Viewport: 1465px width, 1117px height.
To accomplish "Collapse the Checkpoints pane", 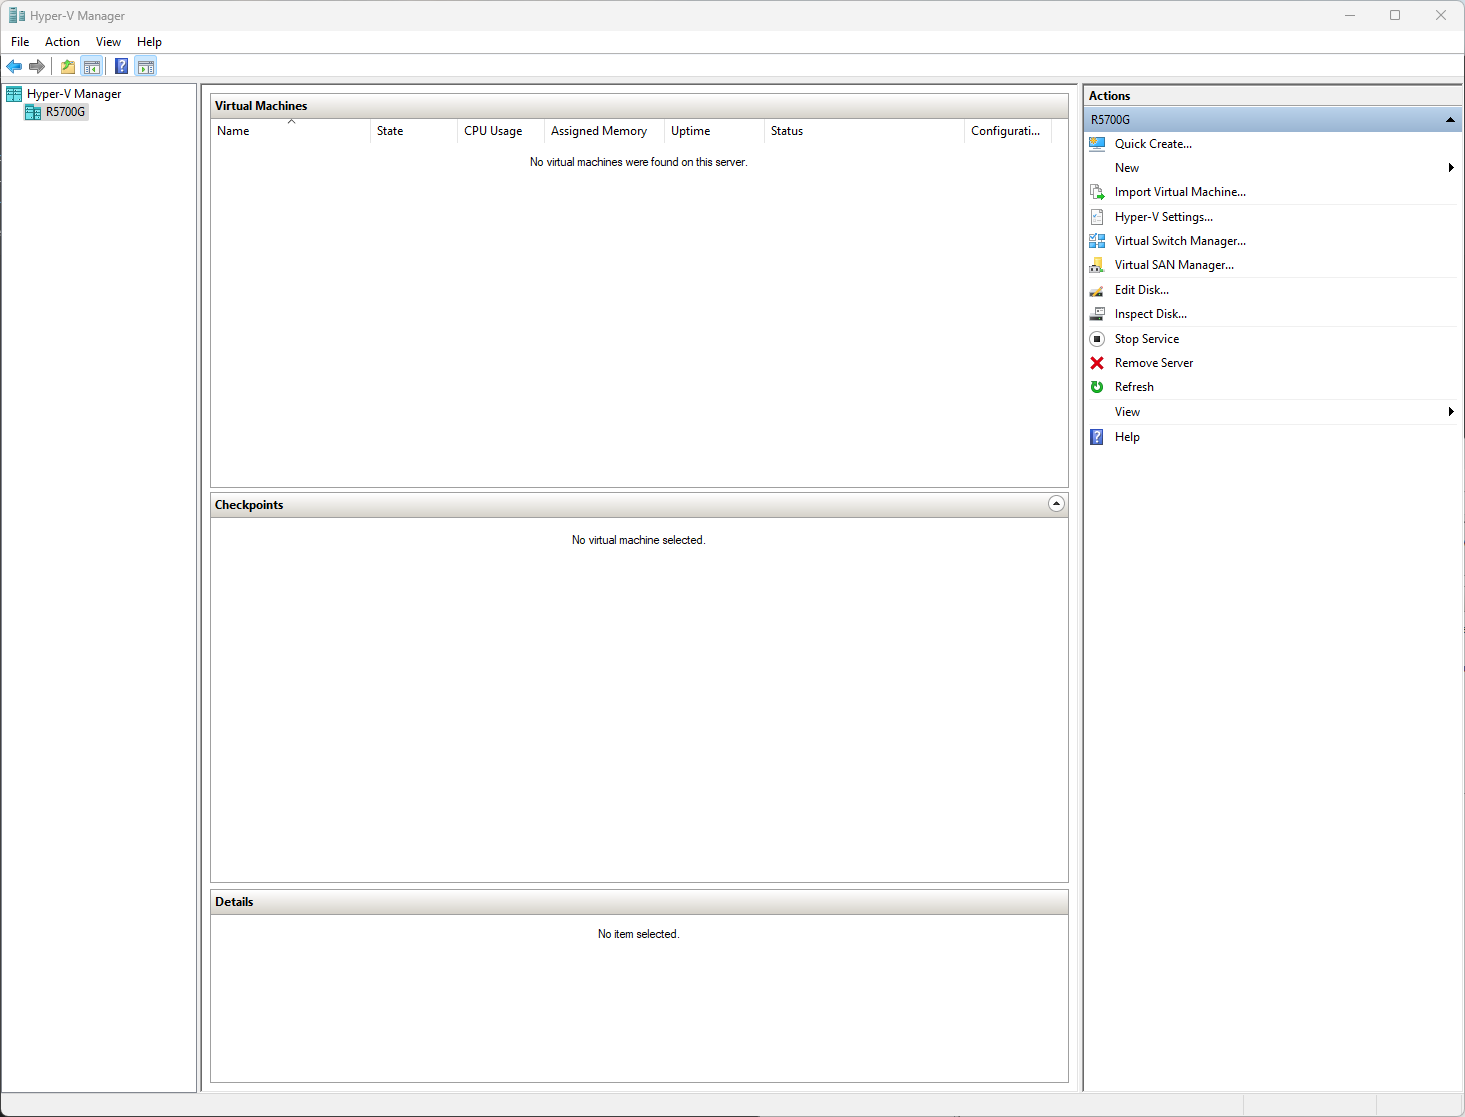I will [1056, 504].
